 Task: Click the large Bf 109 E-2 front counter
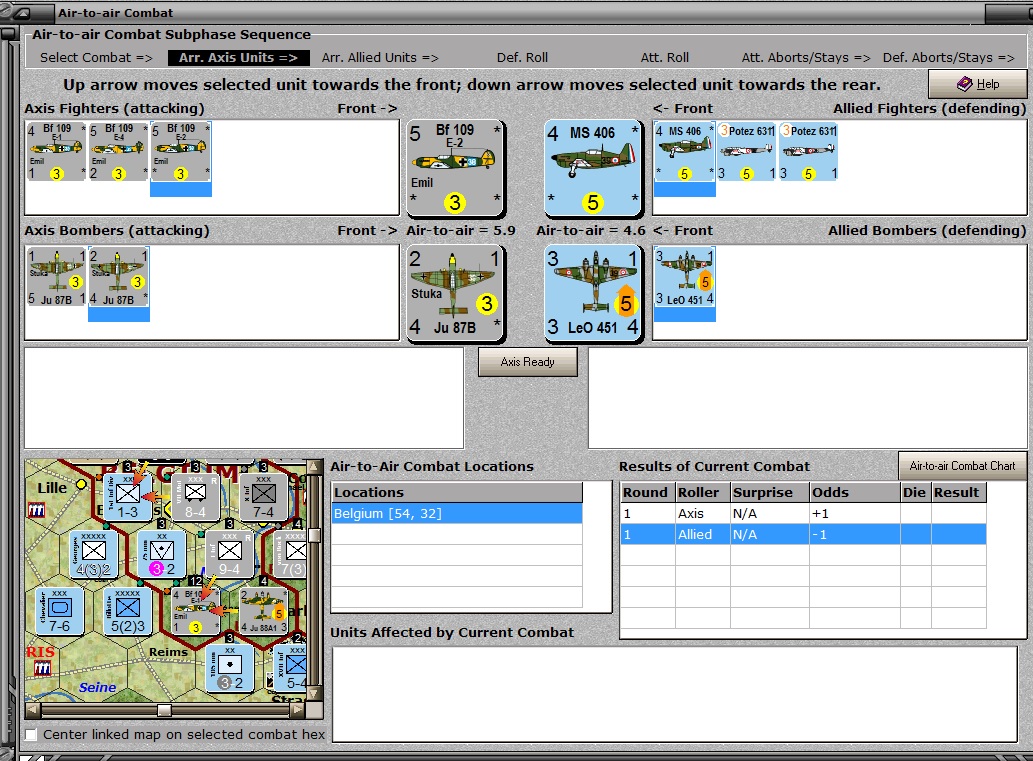455,168
